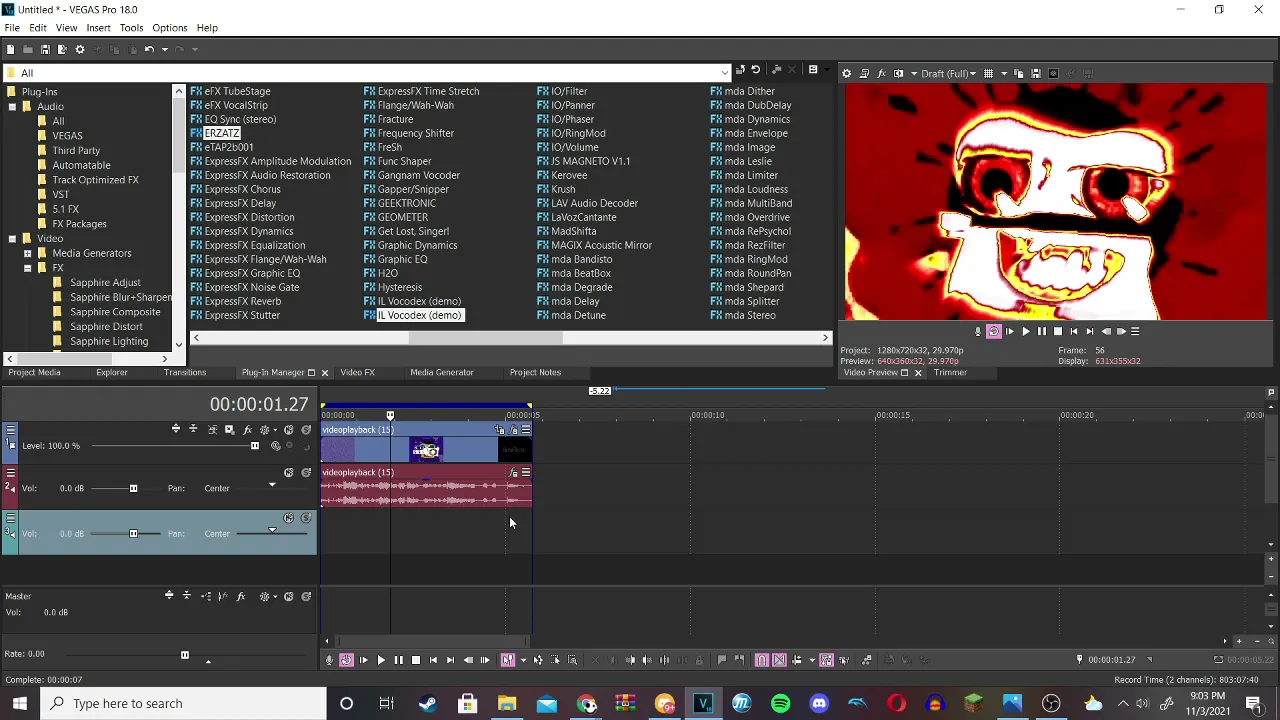This screenshot has height=720, width=1280.
Task: Toggle Automatic Crossfades icon
Action: click(779, 660)
